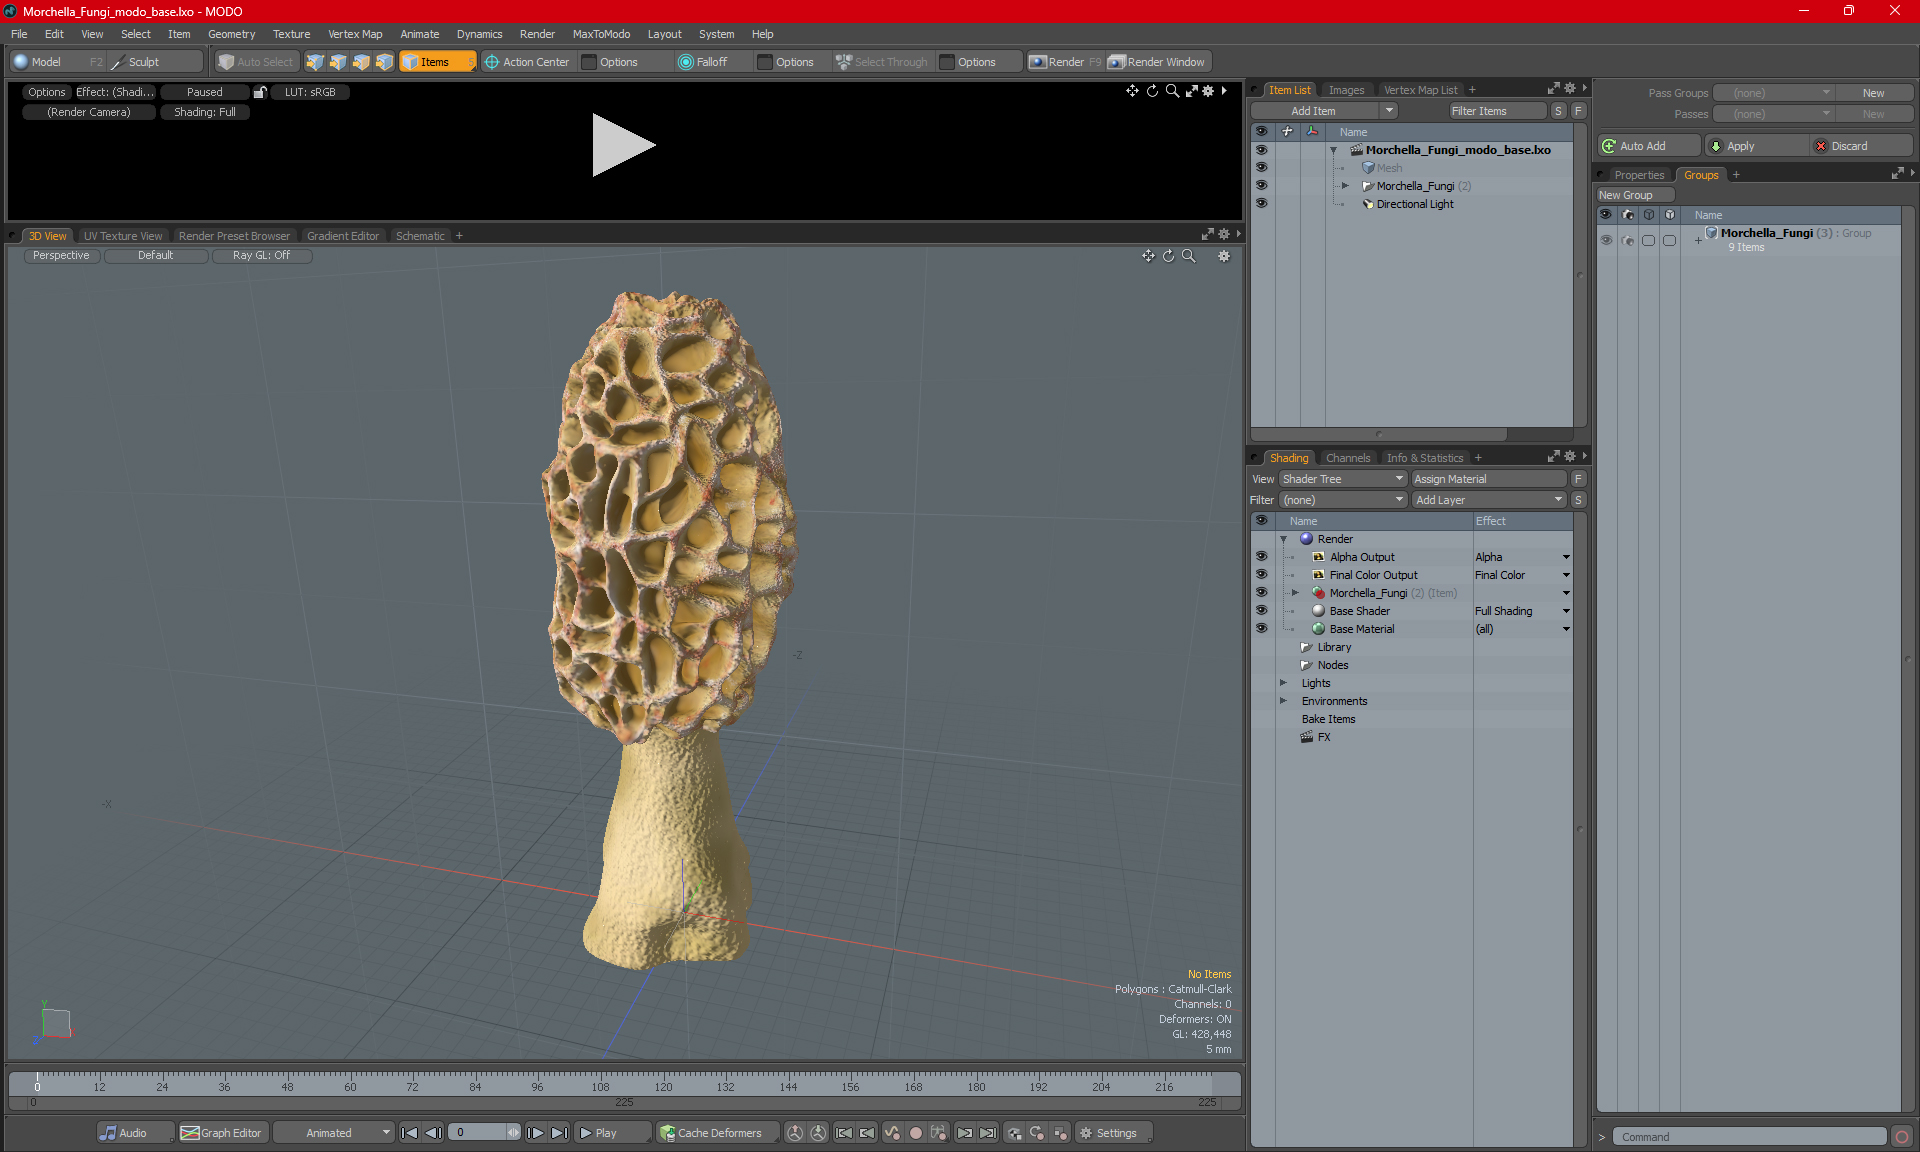Open 3D viewport settings gear
Screen dimensions: 1920x1152
point(1224,256)
